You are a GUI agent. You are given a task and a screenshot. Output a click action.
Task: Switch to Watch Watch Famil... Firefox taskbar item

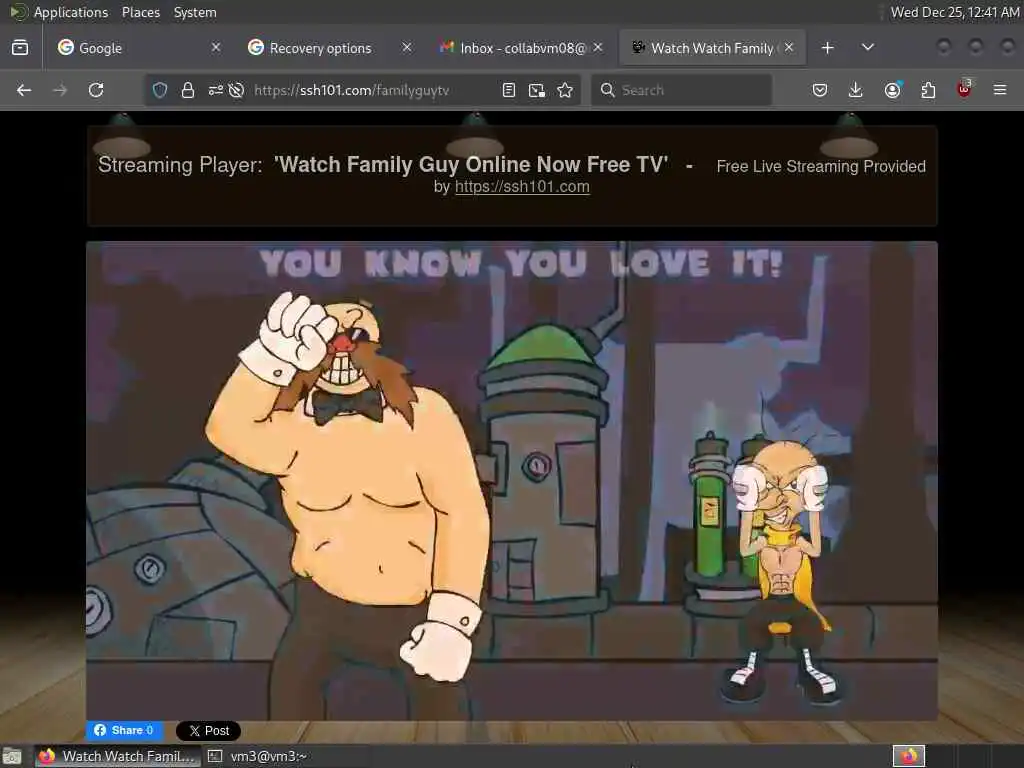[118, 756]
